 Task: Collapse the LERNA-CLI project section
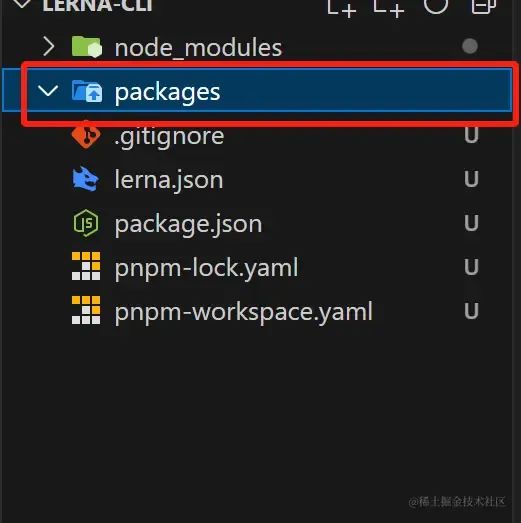pyautogui.click(x=22, y=4)
